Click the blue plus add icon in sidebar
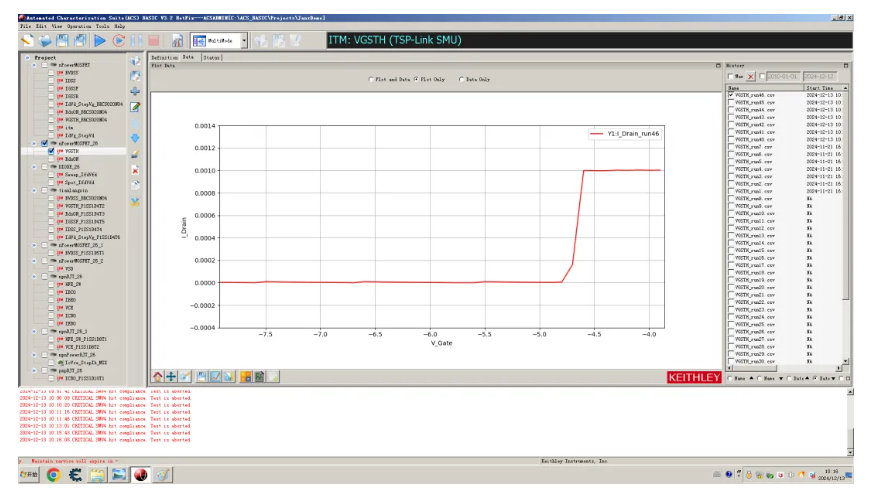Viewport: 871px width, 493px height. 135,91
